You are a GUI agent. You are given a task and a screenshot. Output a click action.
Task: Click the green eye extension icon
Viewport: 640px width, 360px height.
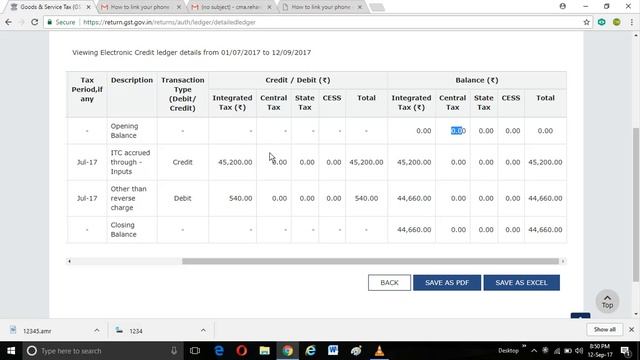tap(602, 22)
